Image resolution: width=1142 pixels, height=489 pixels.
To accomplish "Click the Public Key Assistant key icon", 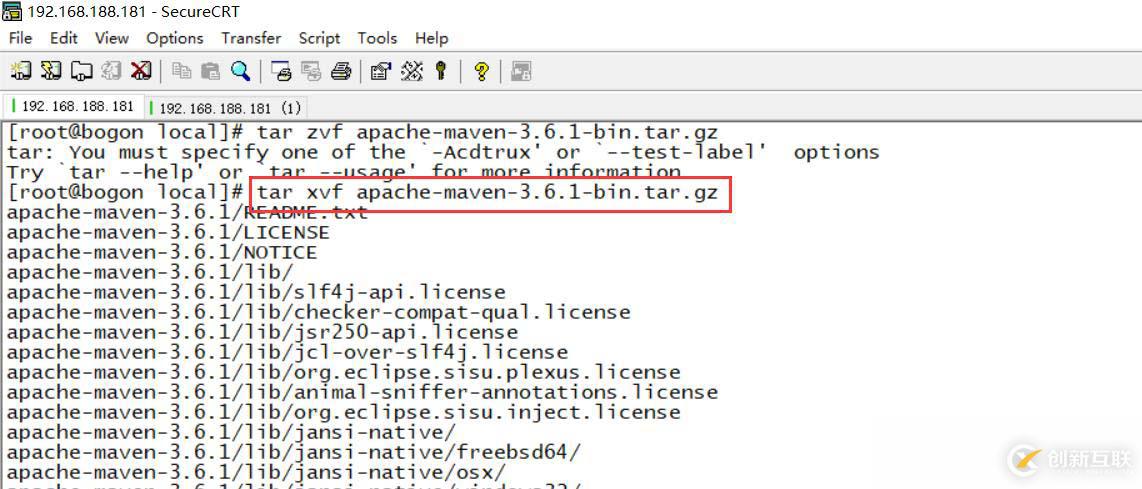I will 441,71.
